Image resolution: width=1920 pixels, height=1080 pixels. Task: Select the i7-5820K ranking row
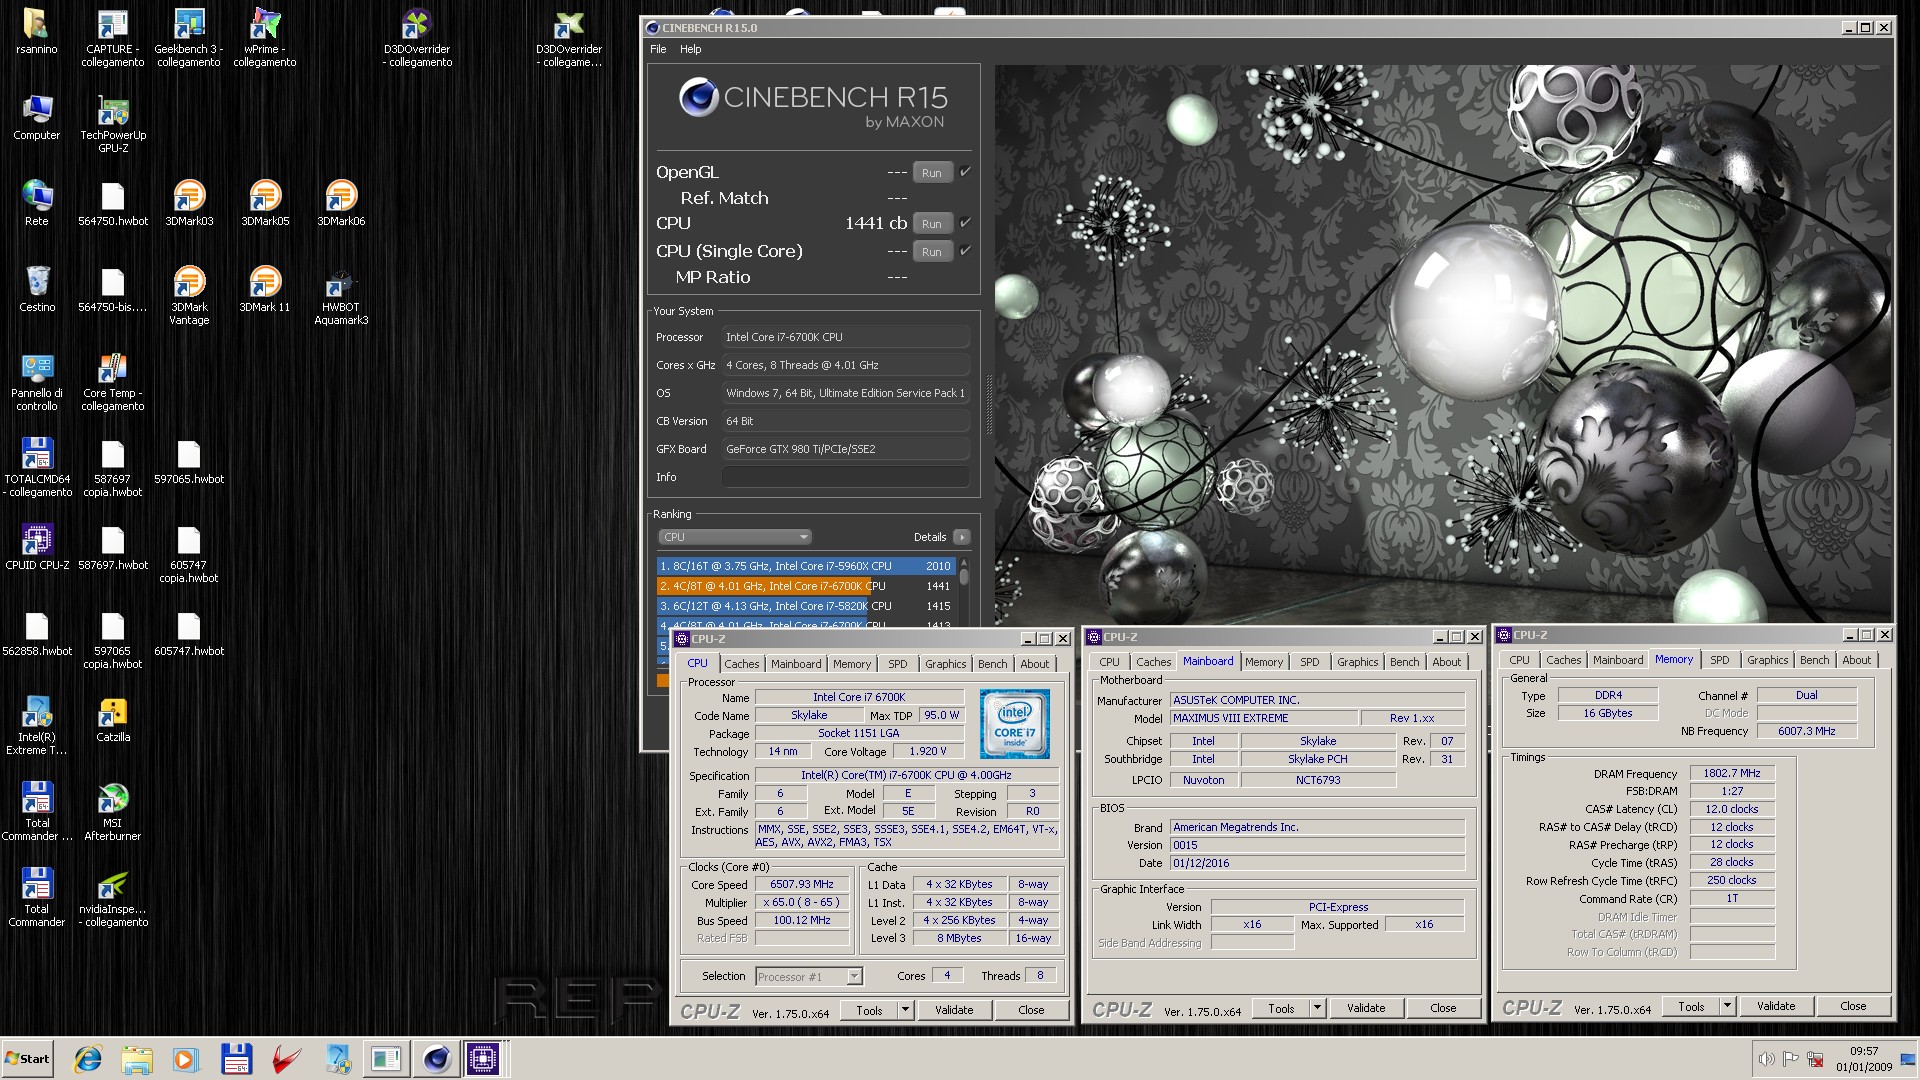click(806, 606)
